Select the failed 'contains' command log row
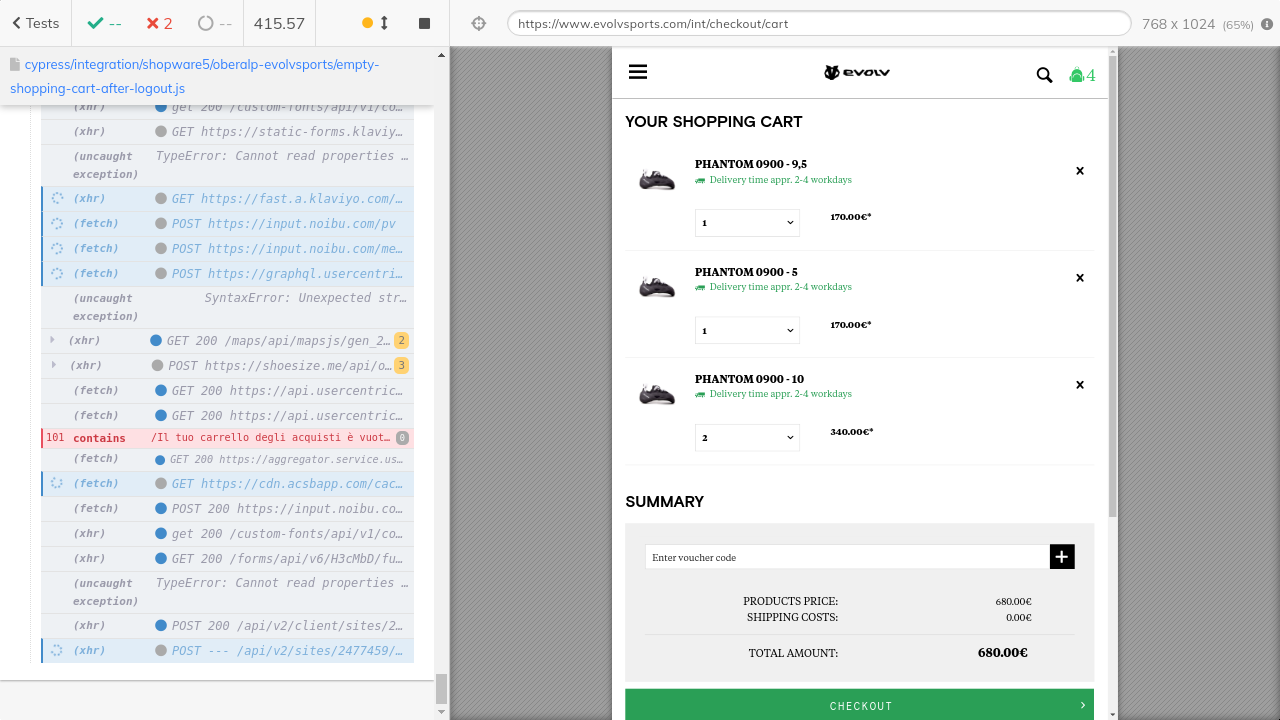This screenshot has height=720, width=1280. pyautogui.click(x=227, y=438)
